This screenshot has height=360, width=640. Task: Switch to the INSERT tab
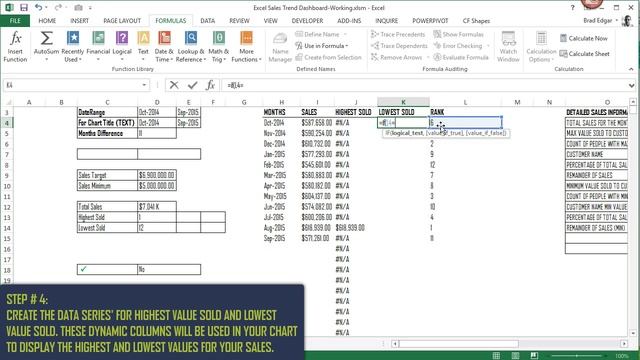(x=79, y=20)
